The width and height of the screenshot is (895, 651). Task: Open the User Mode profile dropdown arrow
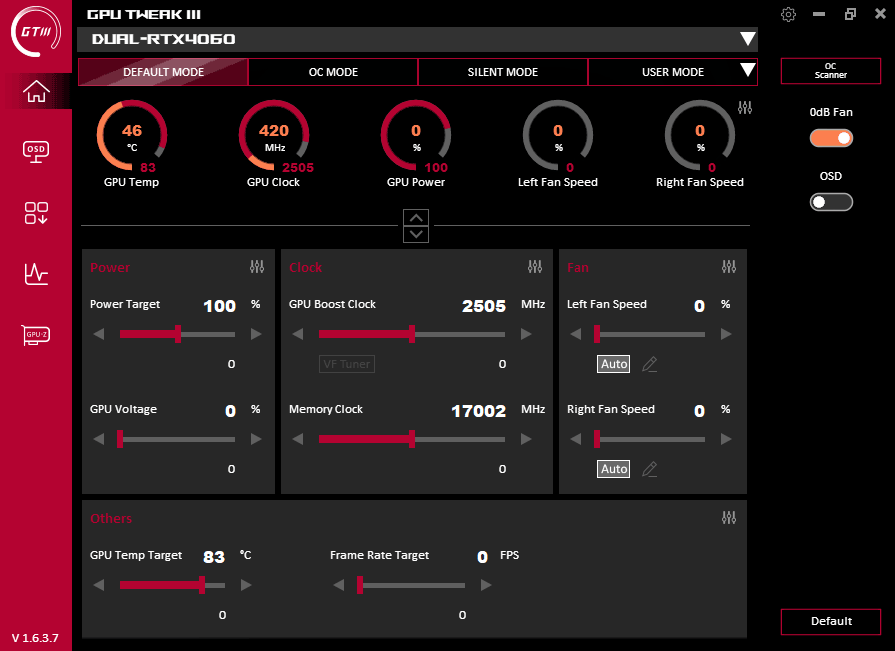click(747, 70)
